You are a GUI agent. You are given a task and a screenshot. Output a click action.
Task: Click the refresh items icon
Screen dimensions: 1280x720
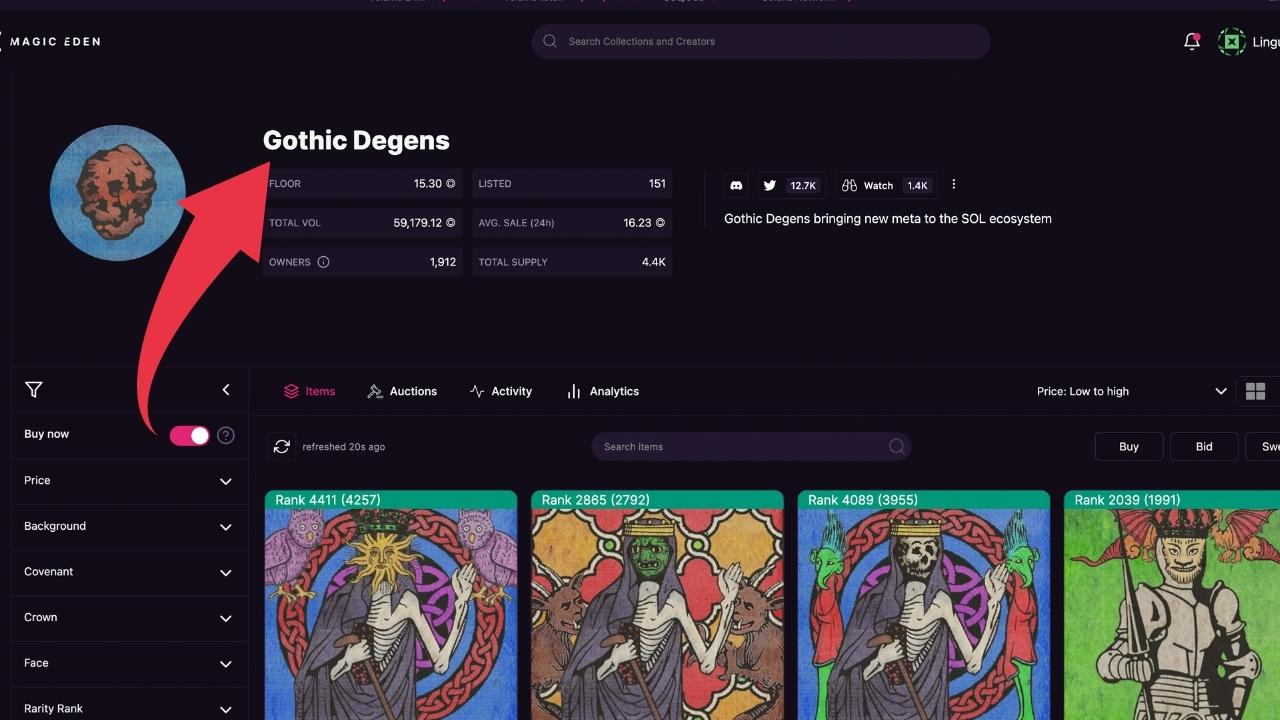(x=282, y=447)
